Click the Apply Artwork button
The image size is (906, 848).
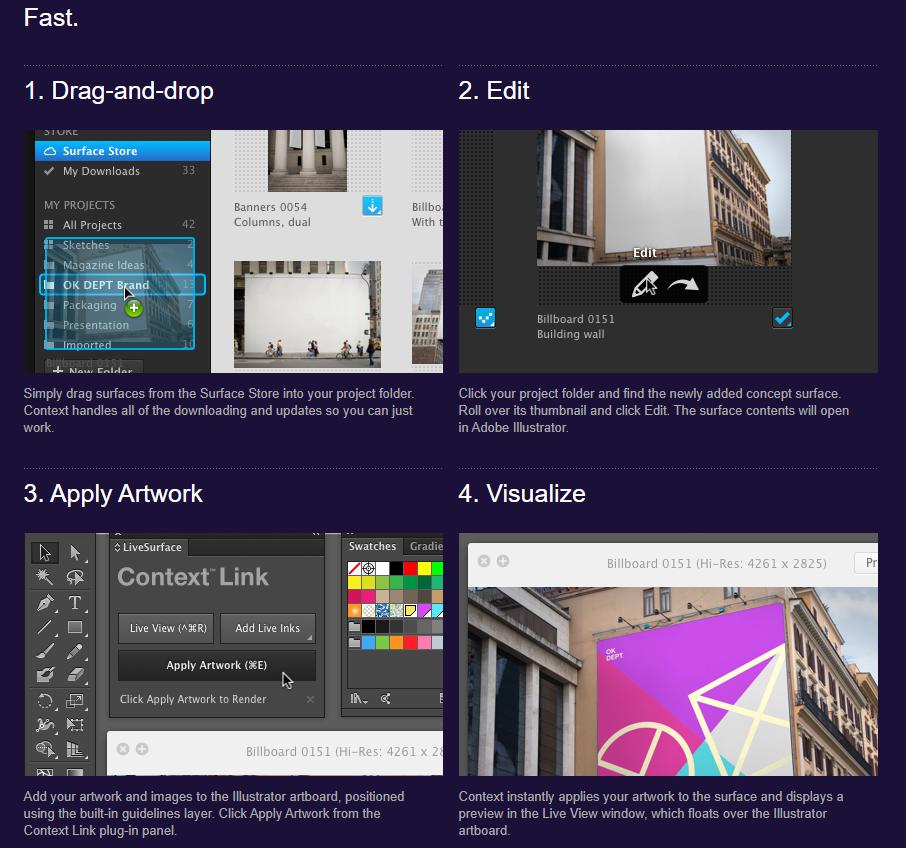click(x=217, y=665)
